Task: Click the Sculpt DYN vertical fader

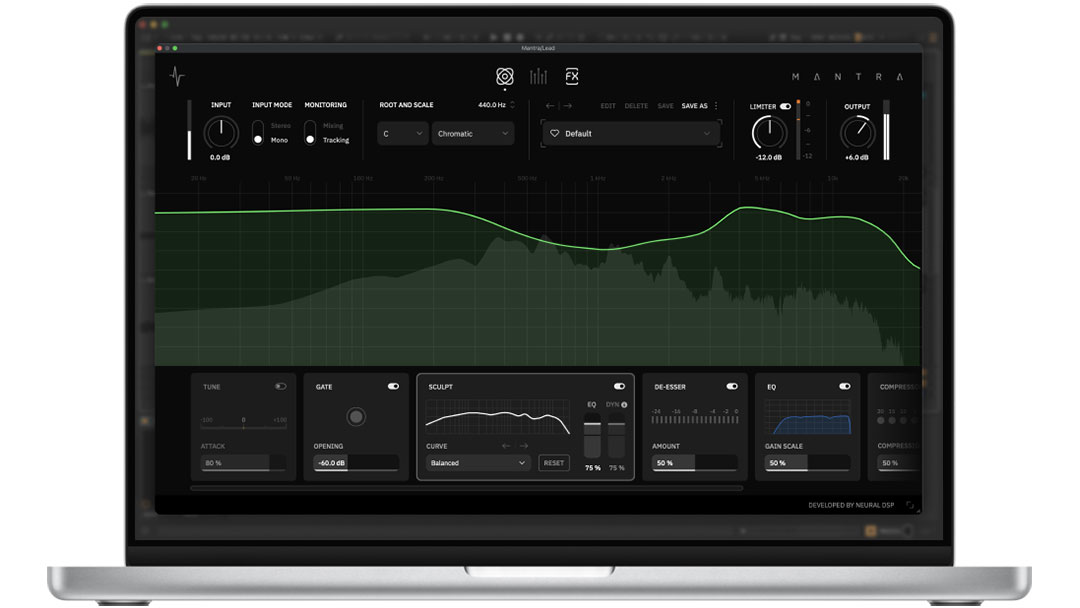Action: click(616, 436)
